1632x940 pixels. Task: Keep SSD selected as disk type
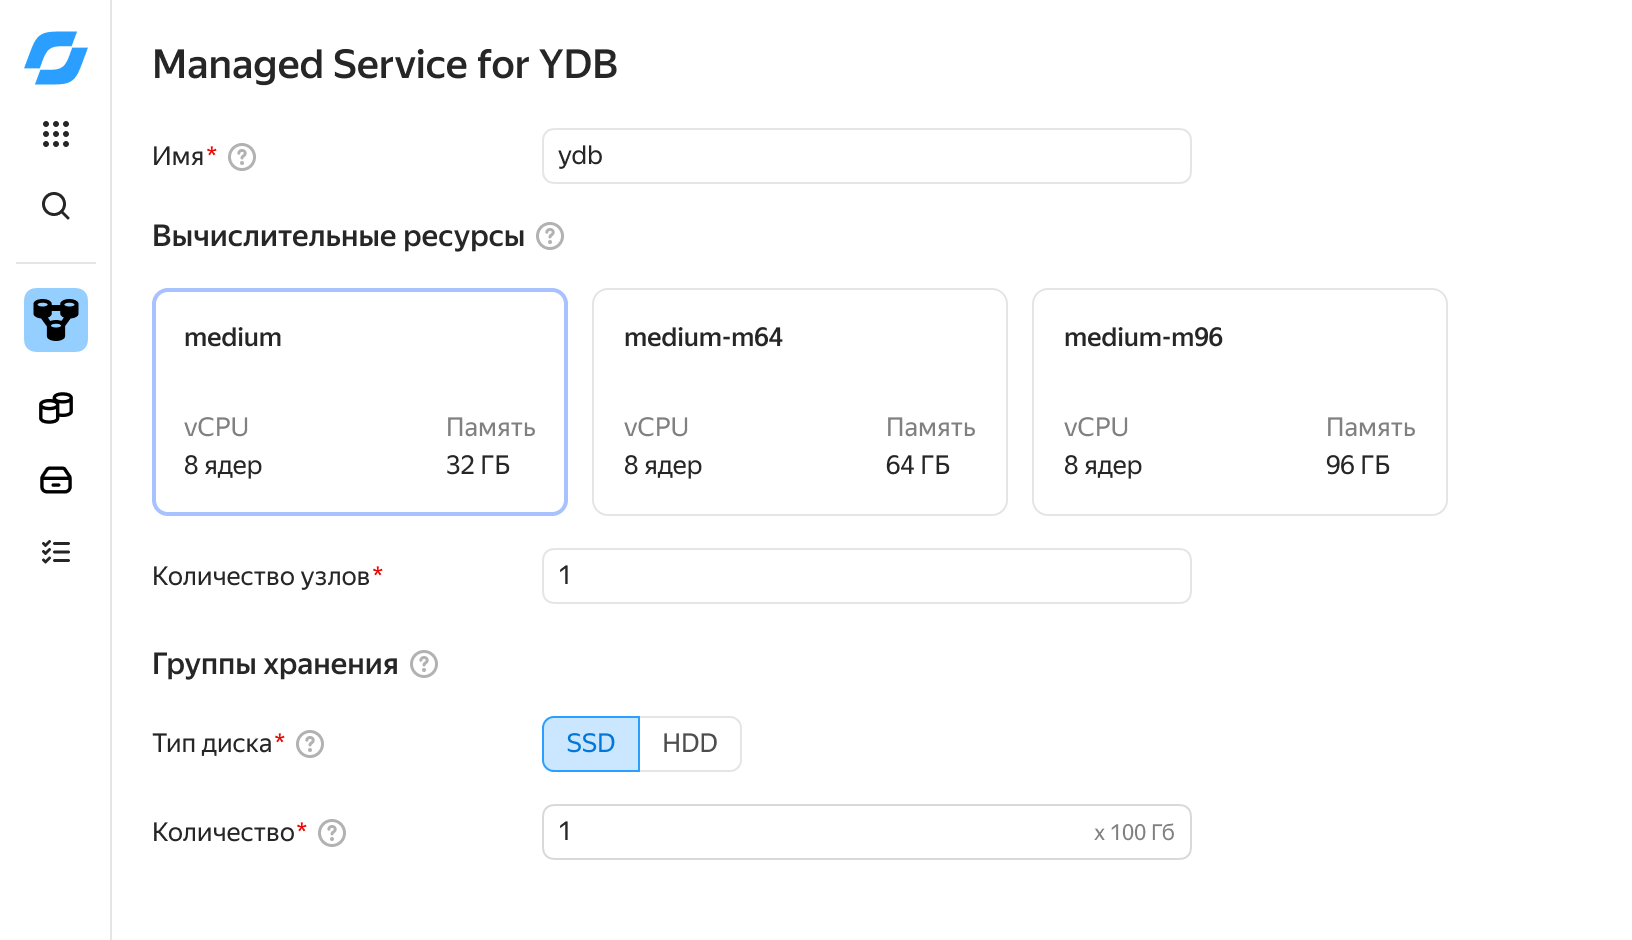(590, 743)
